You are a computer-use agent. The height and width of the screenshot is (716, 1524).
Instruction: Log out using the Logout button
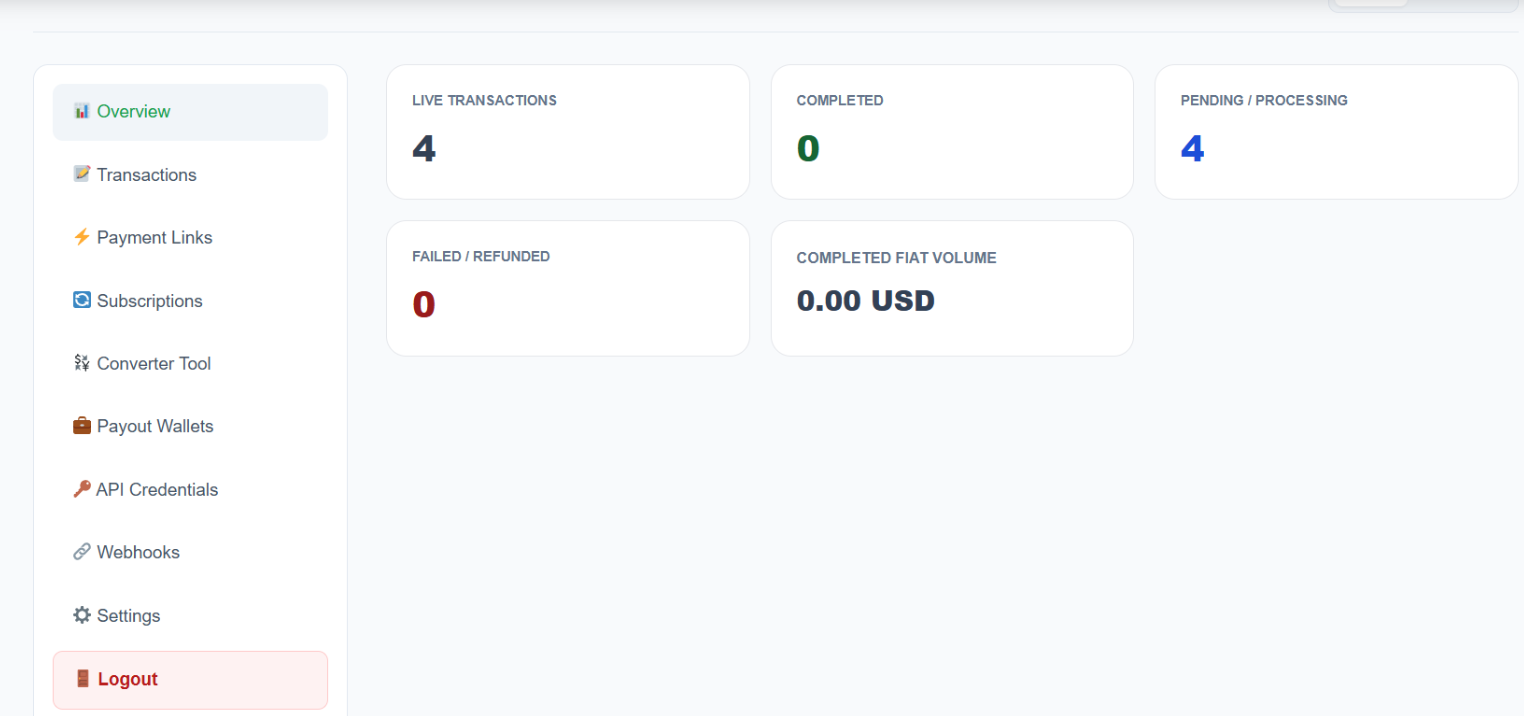pos(190,680)
